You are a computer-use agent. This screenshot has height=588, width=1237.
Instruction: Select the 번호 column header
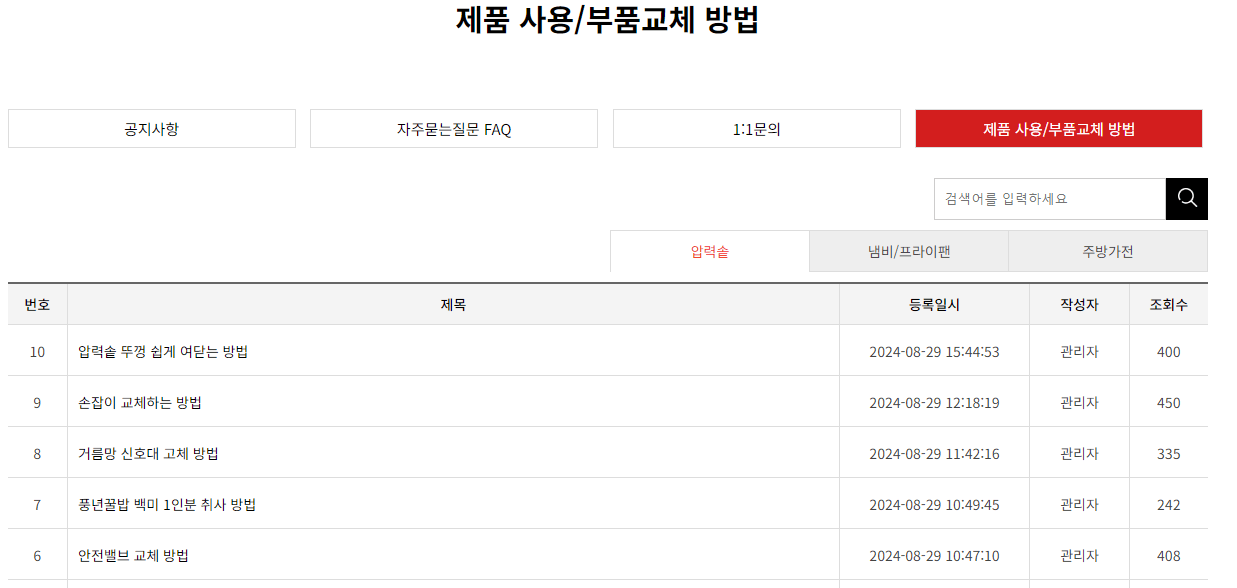click(x=37, y=304)
